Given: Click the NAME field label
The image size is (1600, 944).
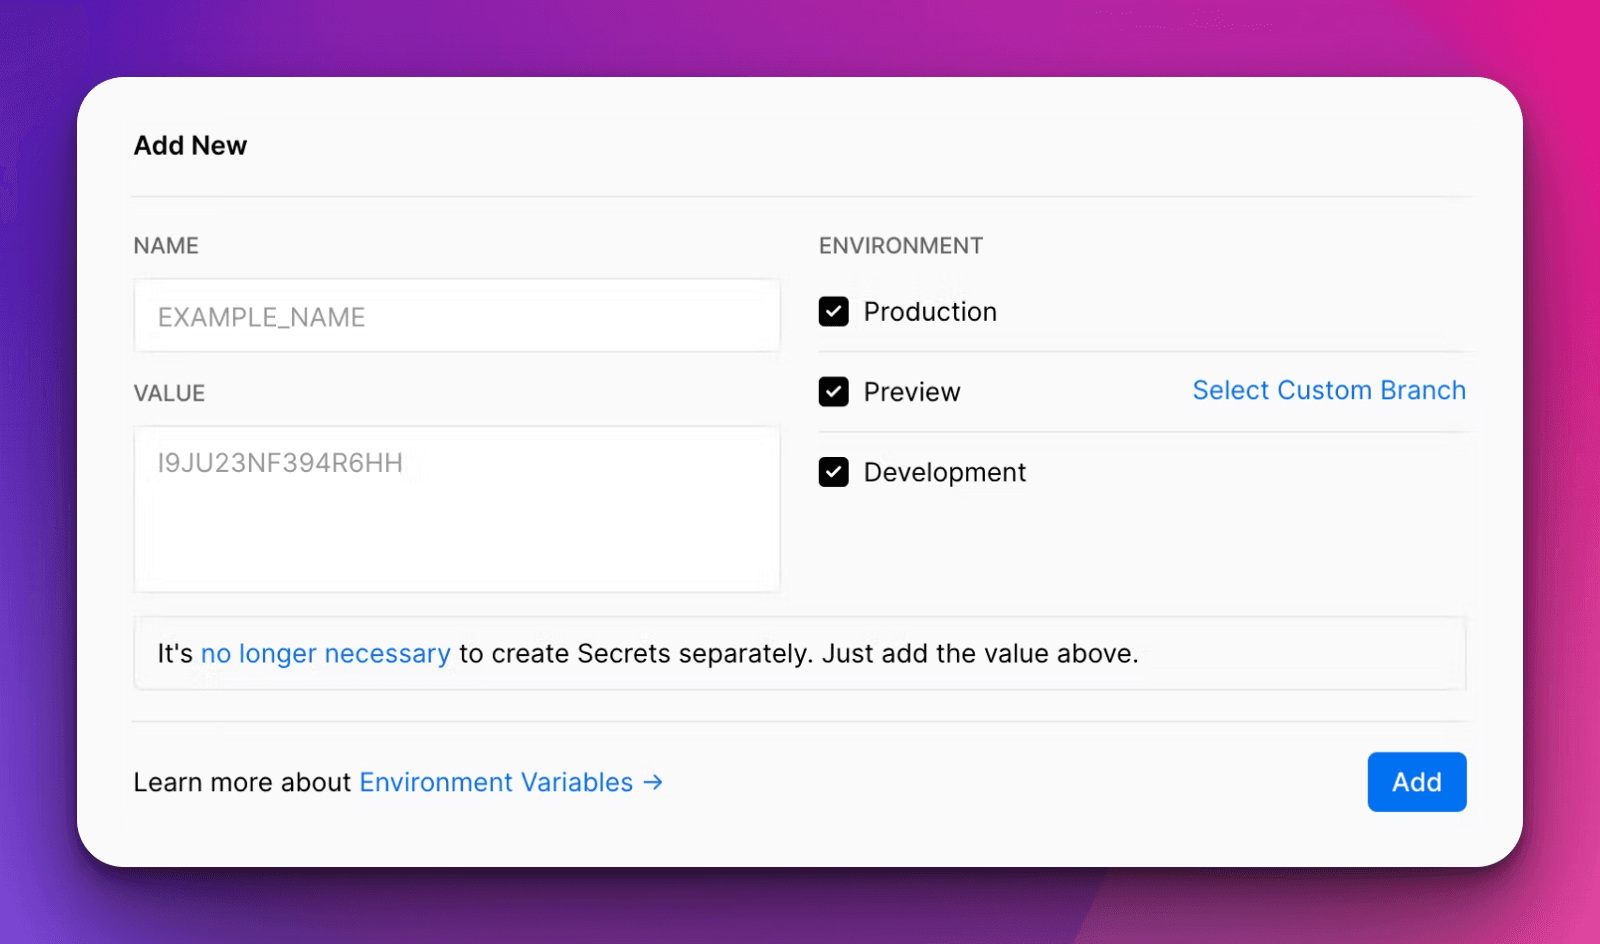Looking at the screenshot, I should coord(165,245).
